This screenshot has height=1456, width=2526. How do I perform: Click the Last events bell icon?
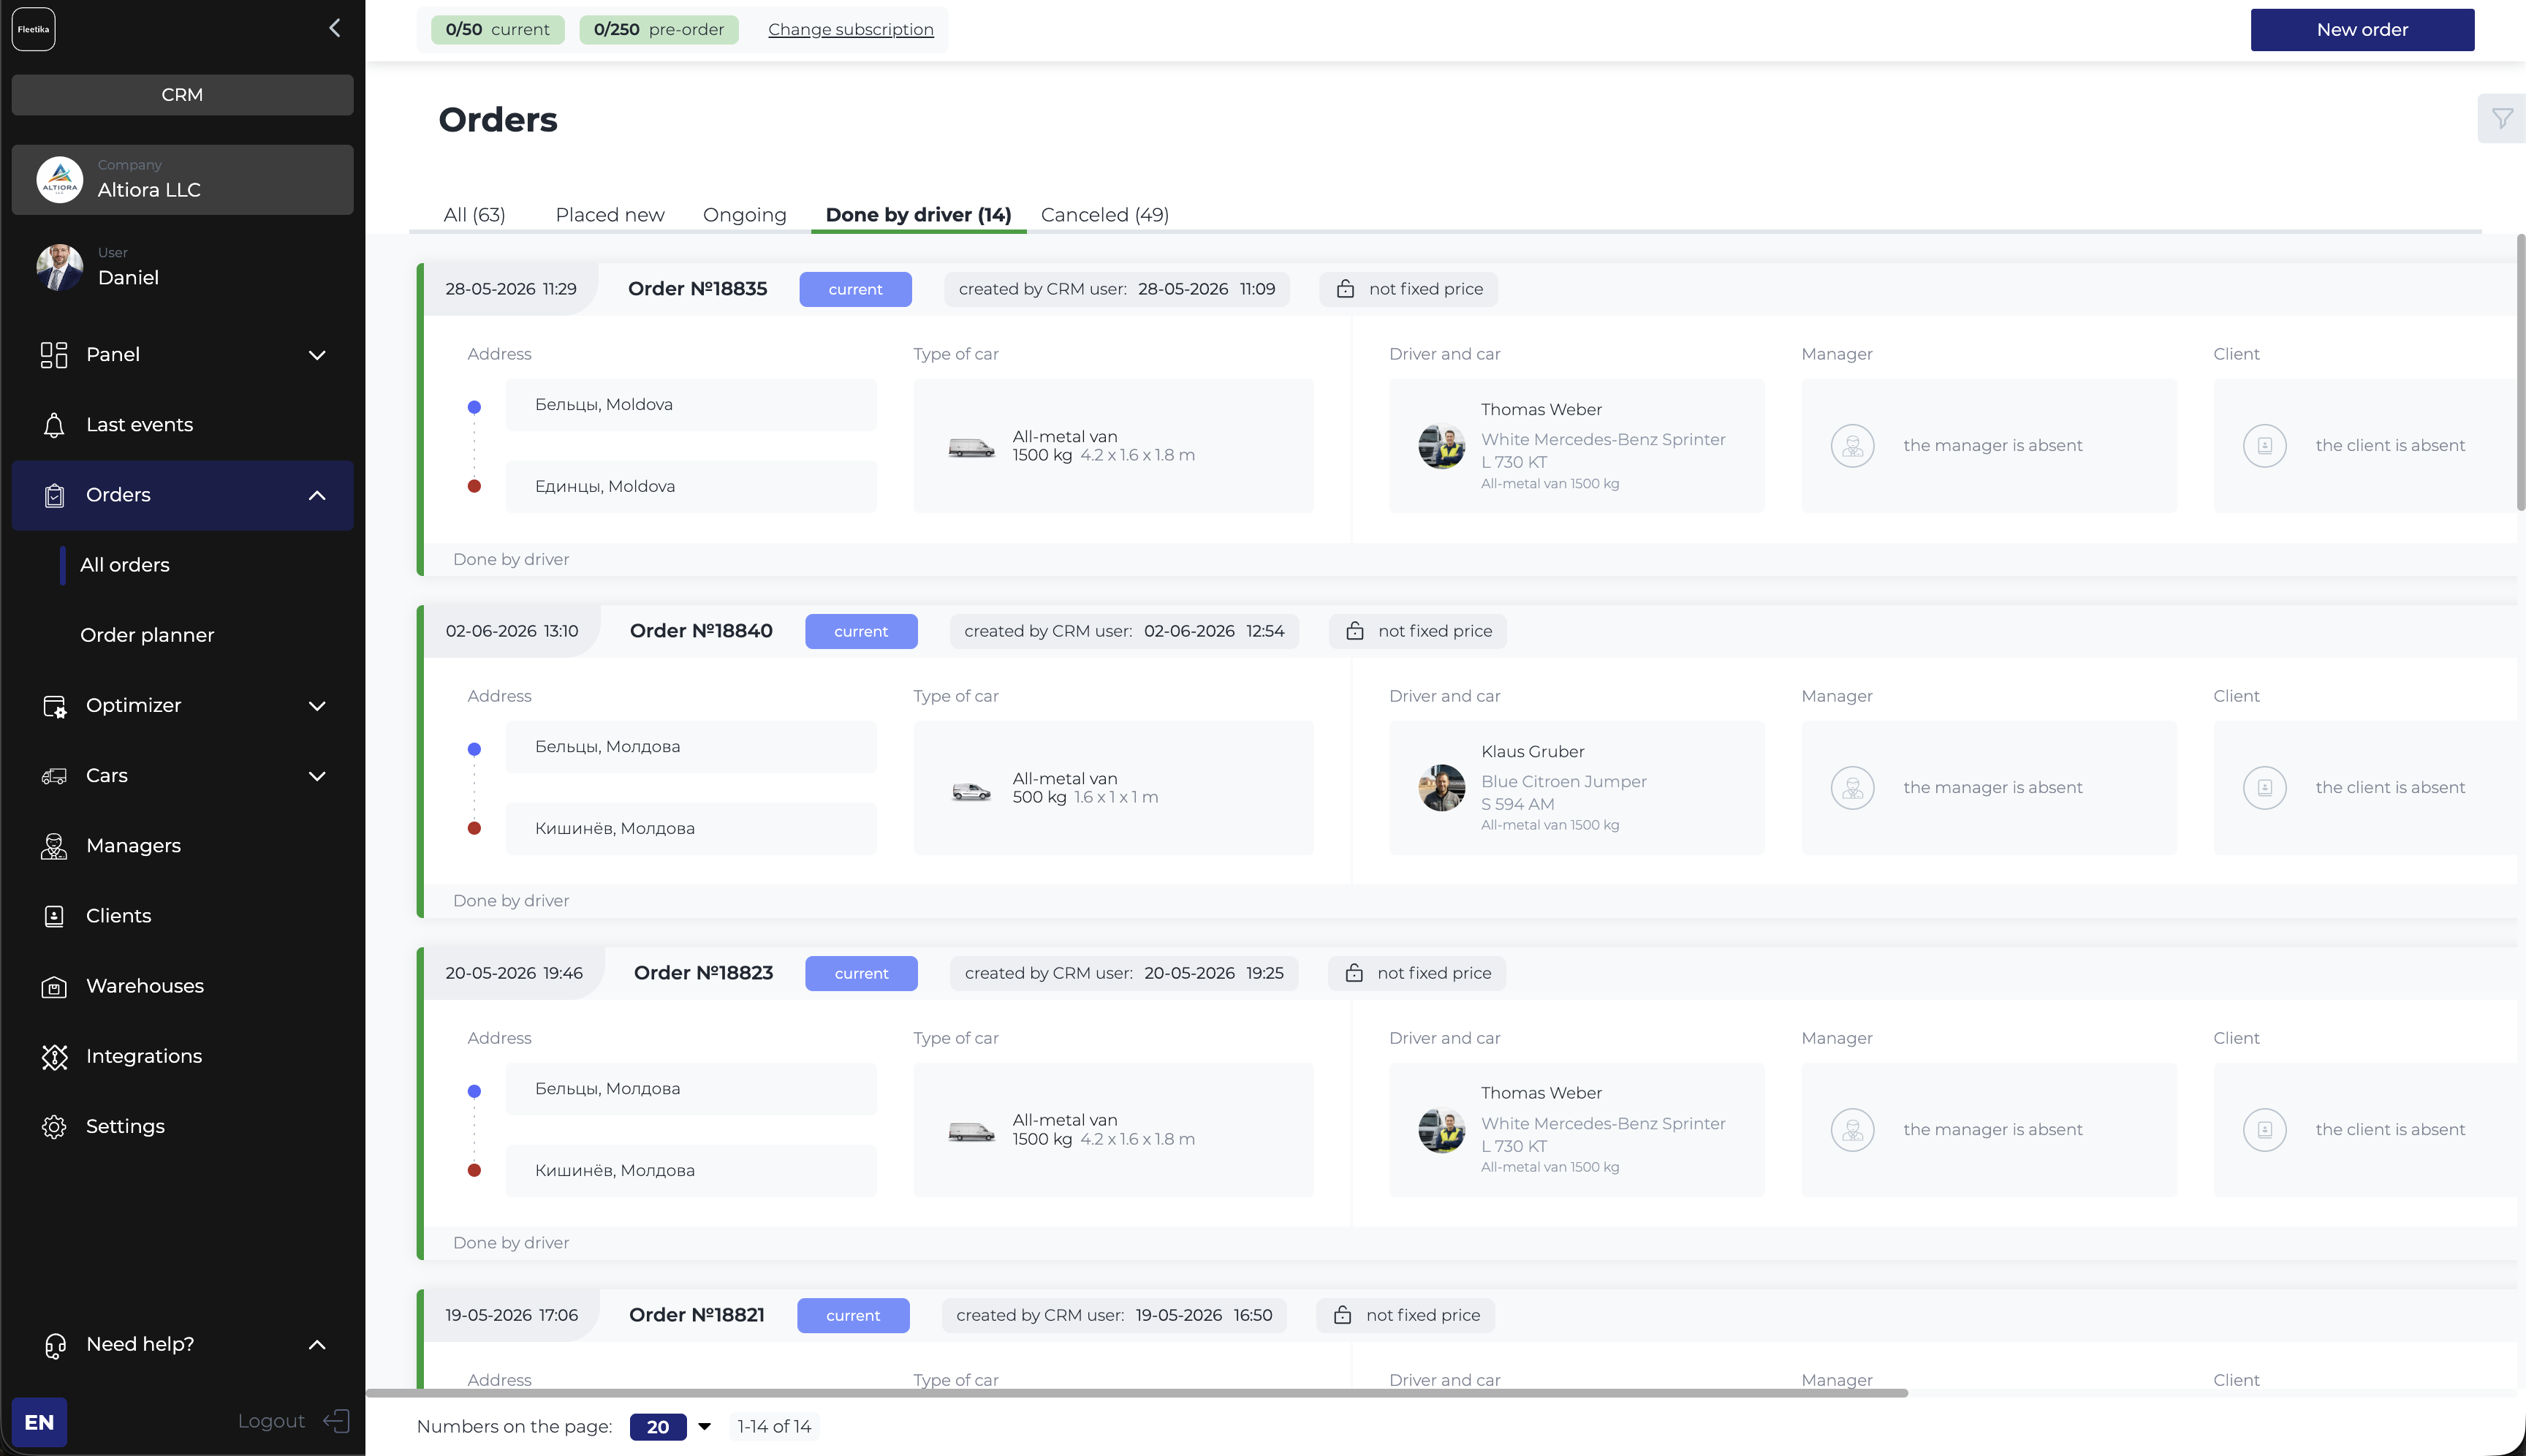[54, 425]
